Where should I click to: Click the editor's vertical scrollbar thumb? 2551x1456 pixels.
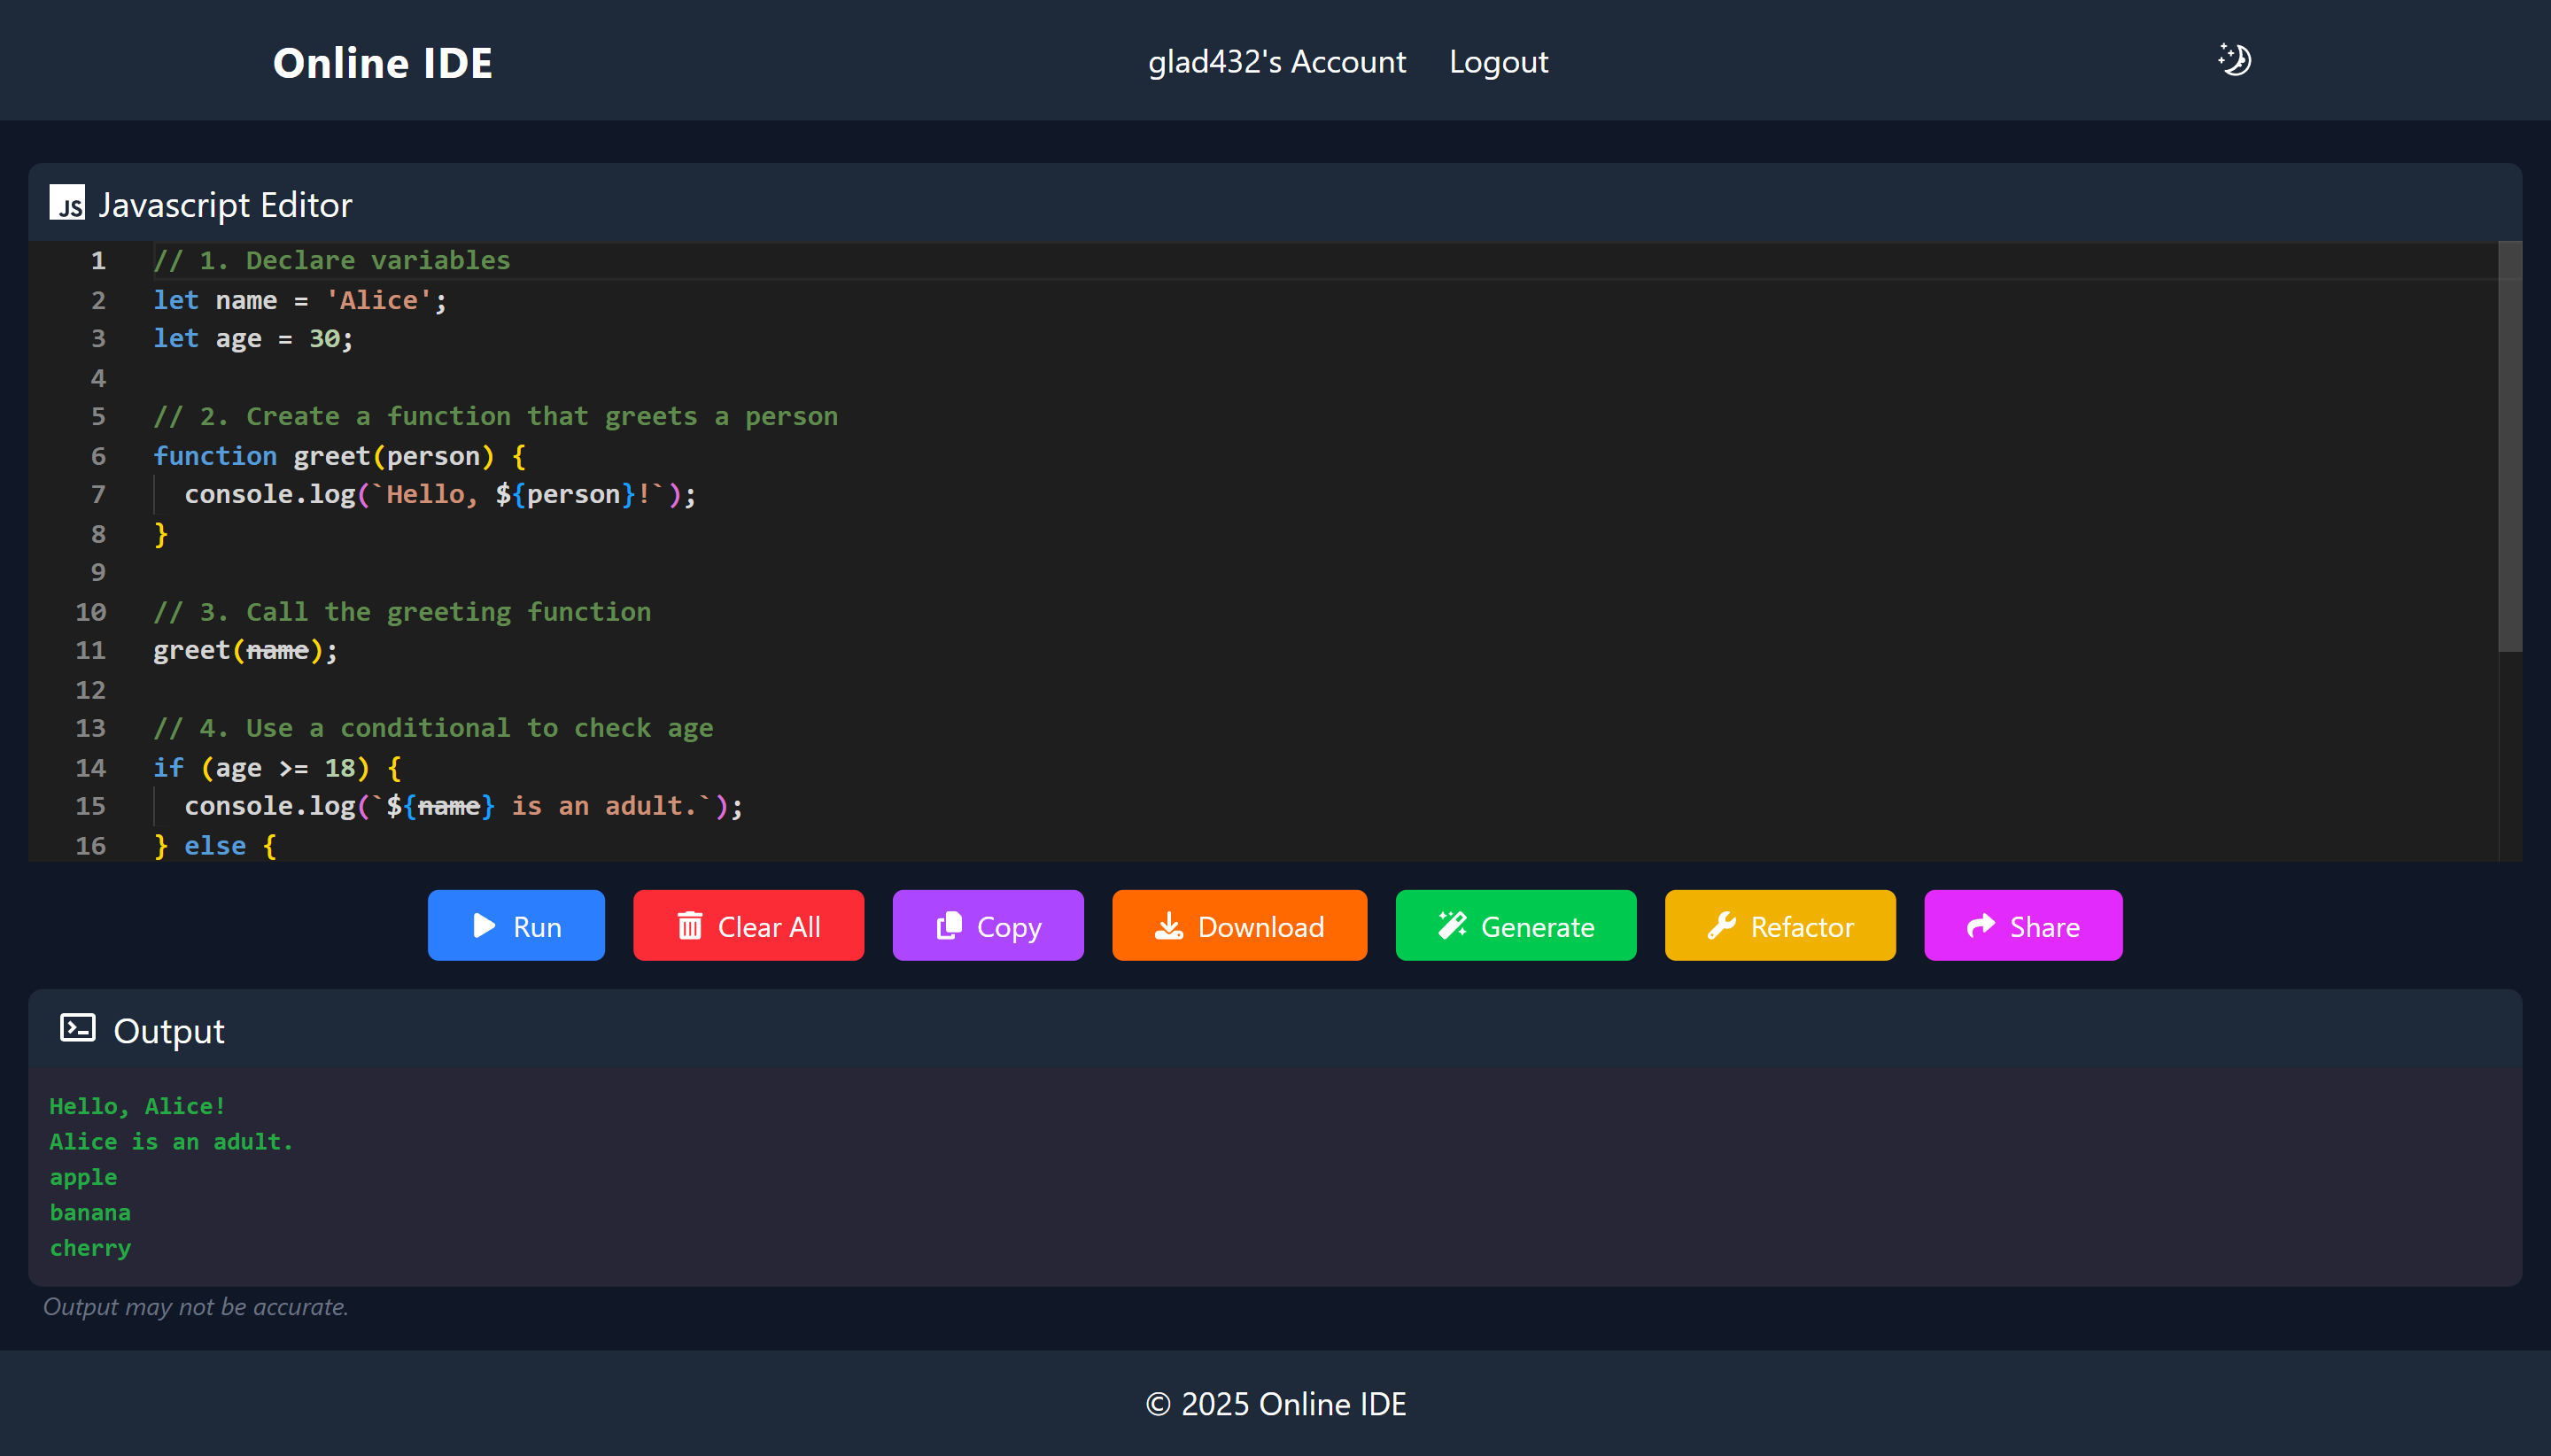tap(2510, 446)
